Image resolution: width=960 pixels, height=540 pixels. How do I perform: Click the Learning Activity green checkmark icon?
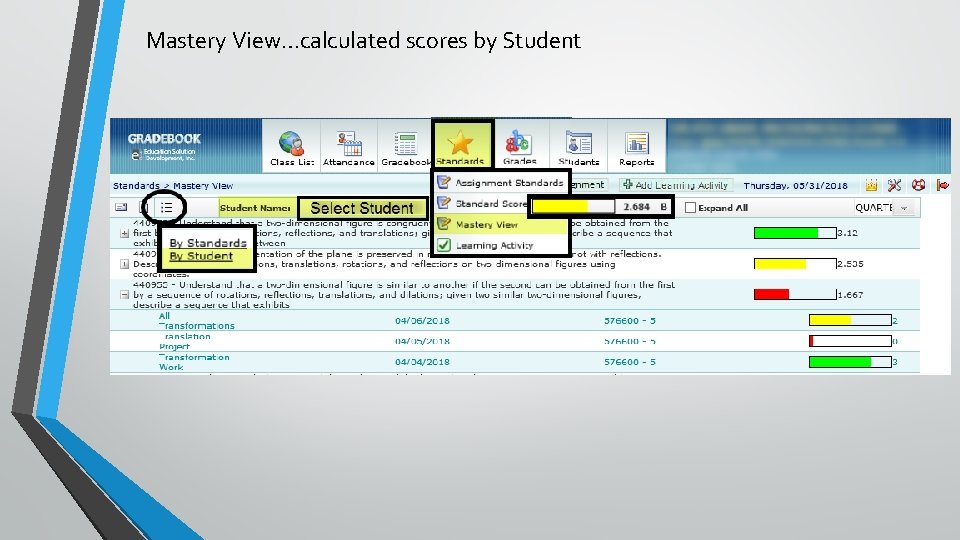click(x=444, y=245)
